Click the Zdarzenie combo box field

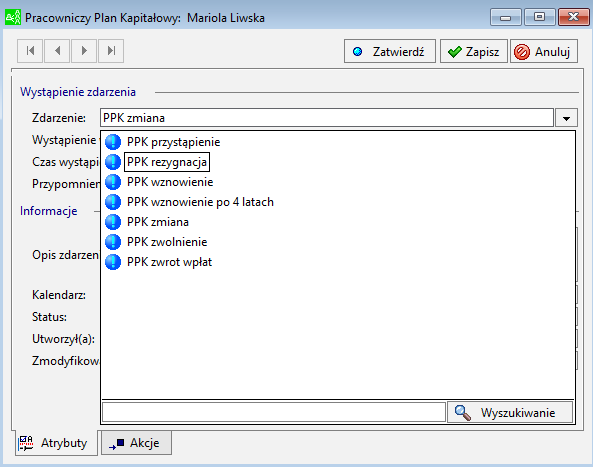[327, 118]
